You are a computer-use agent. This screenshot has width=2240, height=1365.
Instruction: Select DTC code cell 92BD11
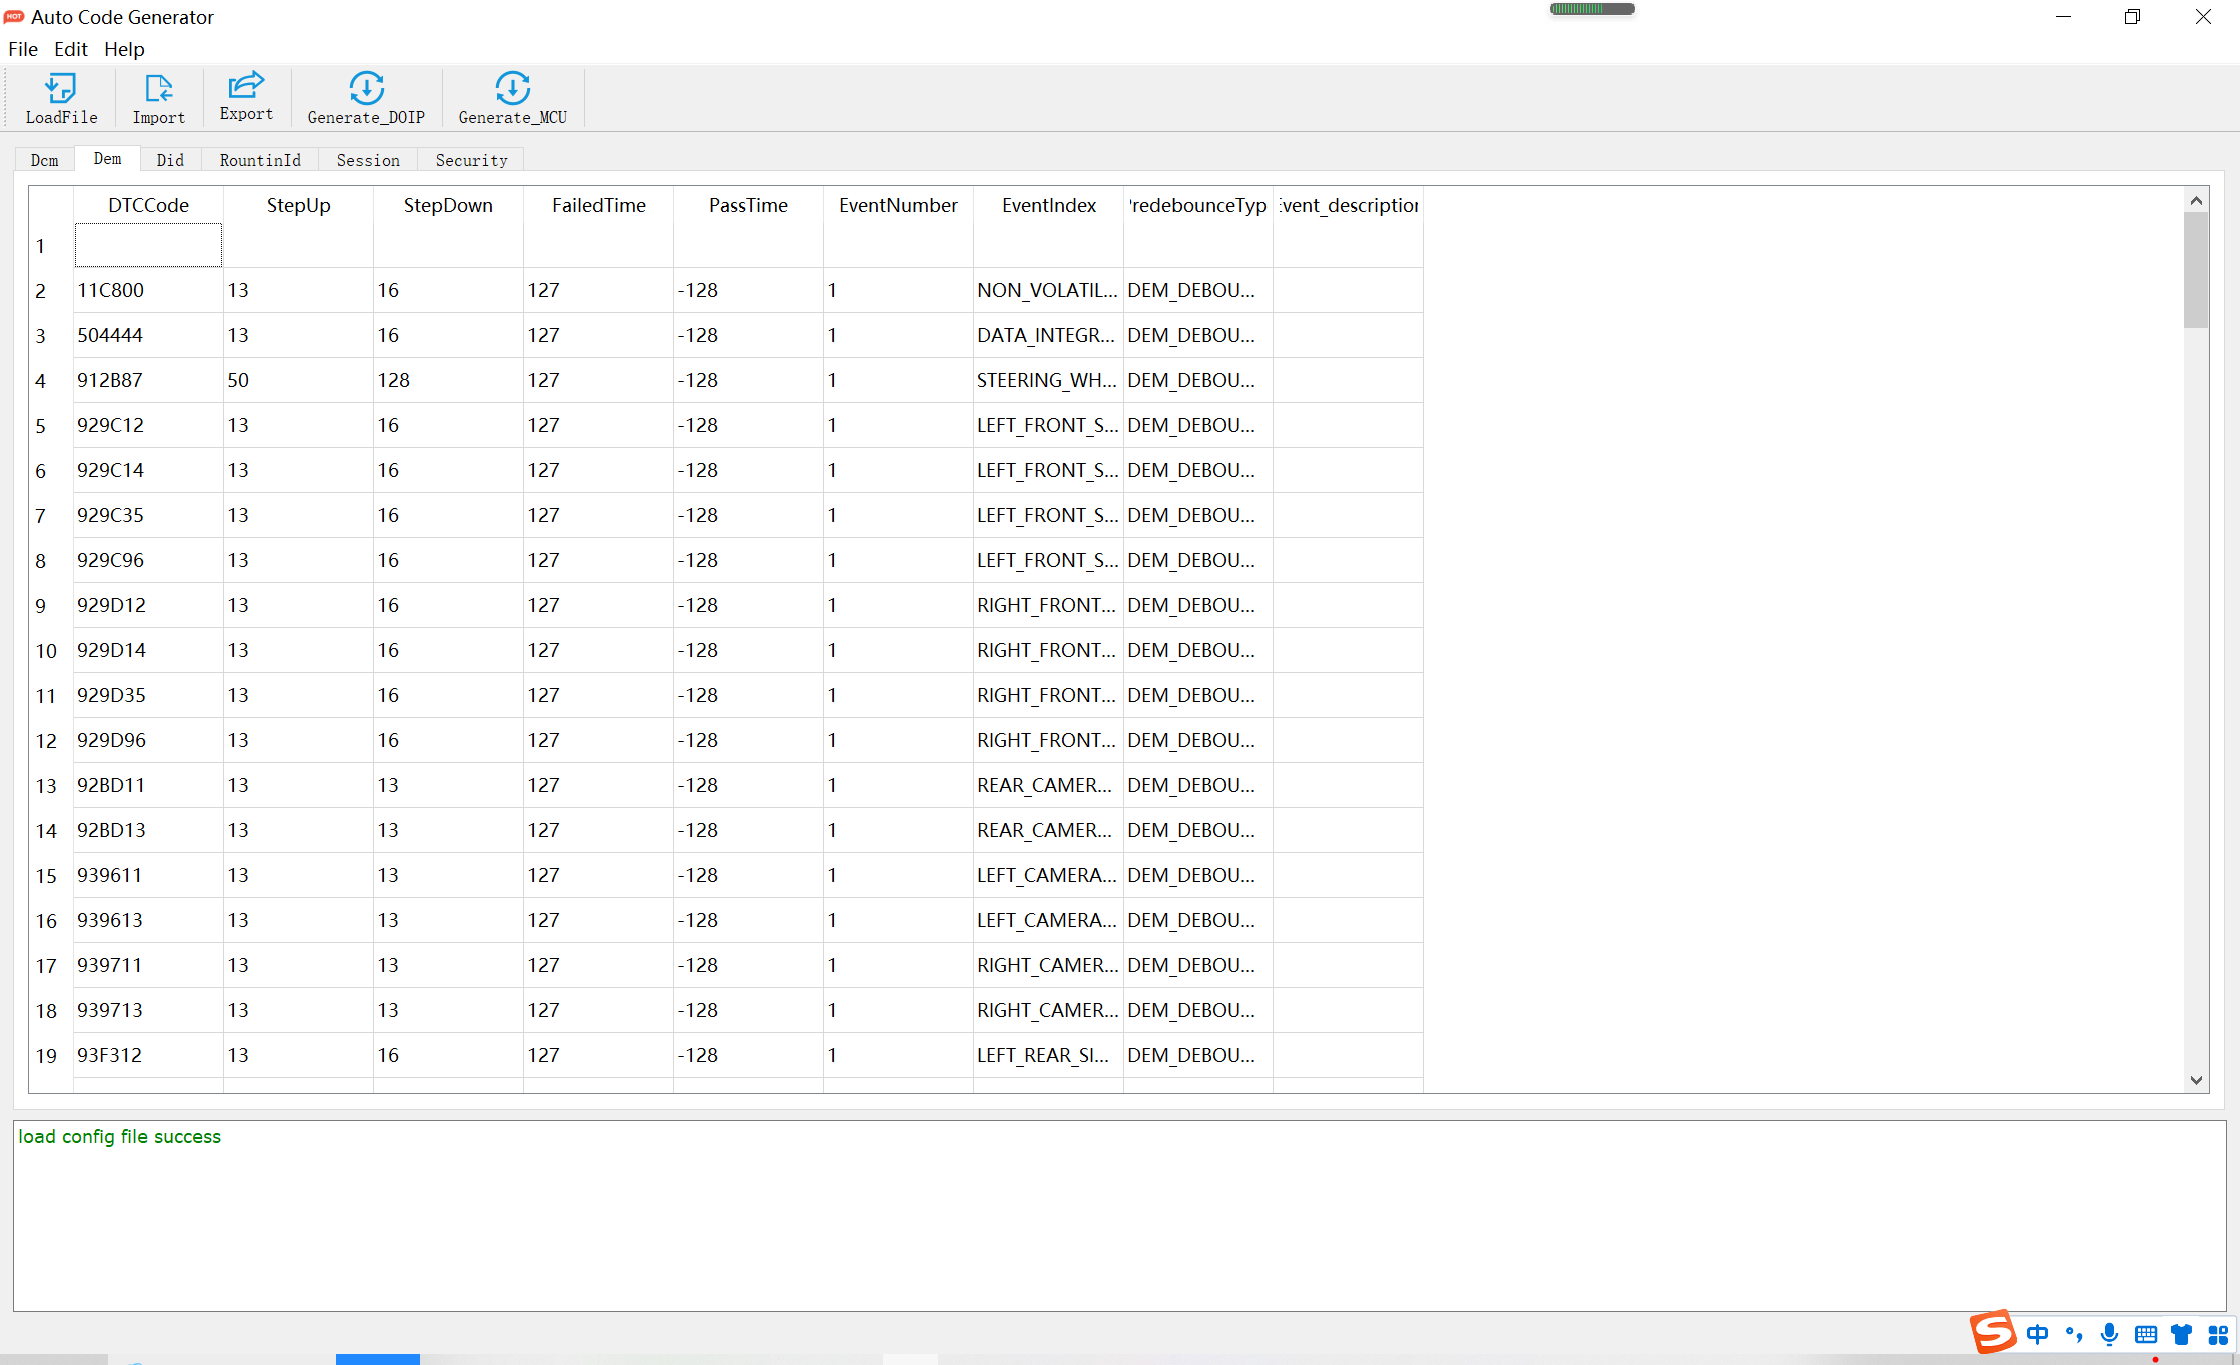(x=148, y=785)
